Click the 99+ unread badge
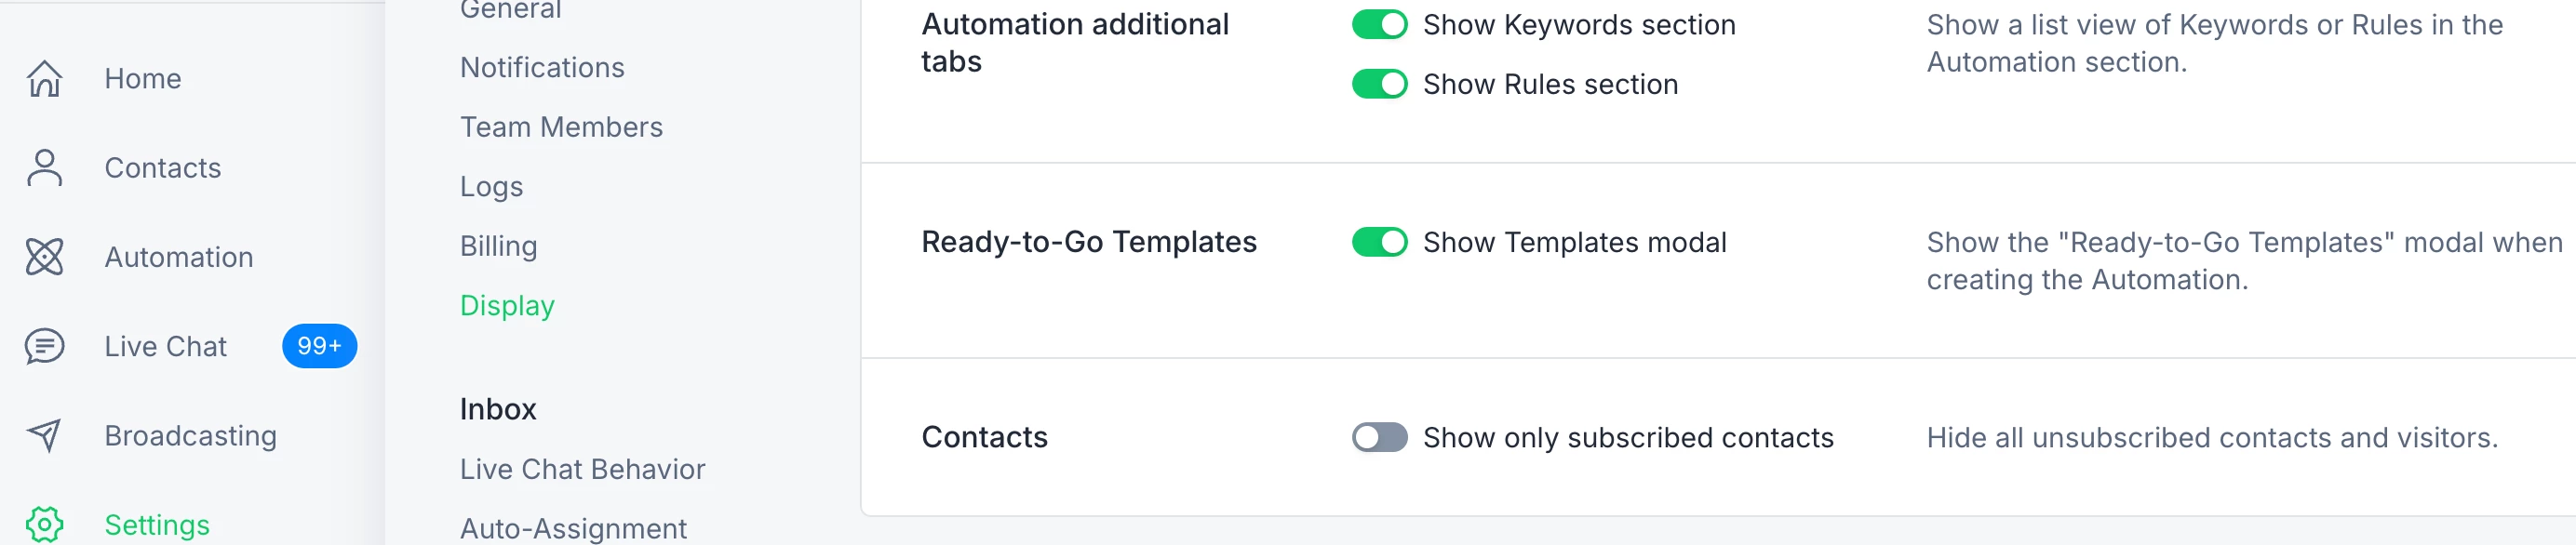 pyautogui.click(x=319, y=346)
